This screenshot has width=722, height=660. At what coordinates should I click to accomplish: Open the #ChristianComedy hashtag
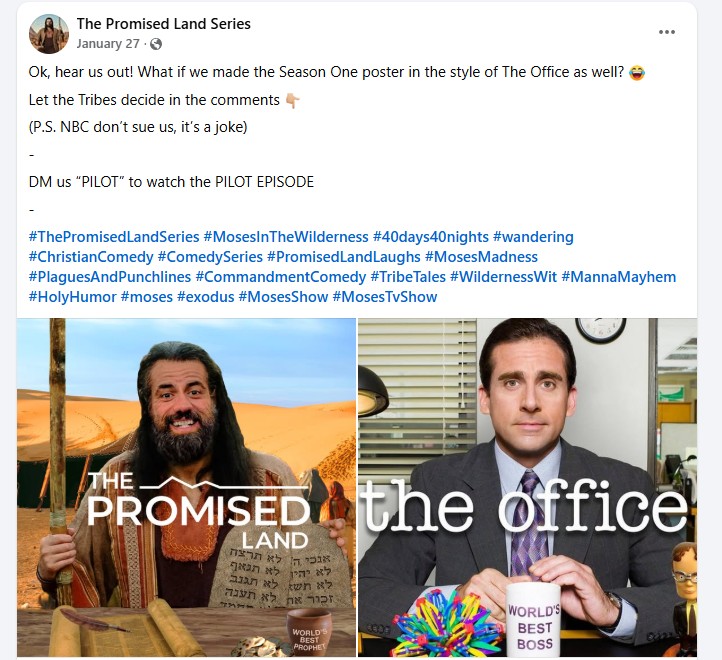click(91, 257)
